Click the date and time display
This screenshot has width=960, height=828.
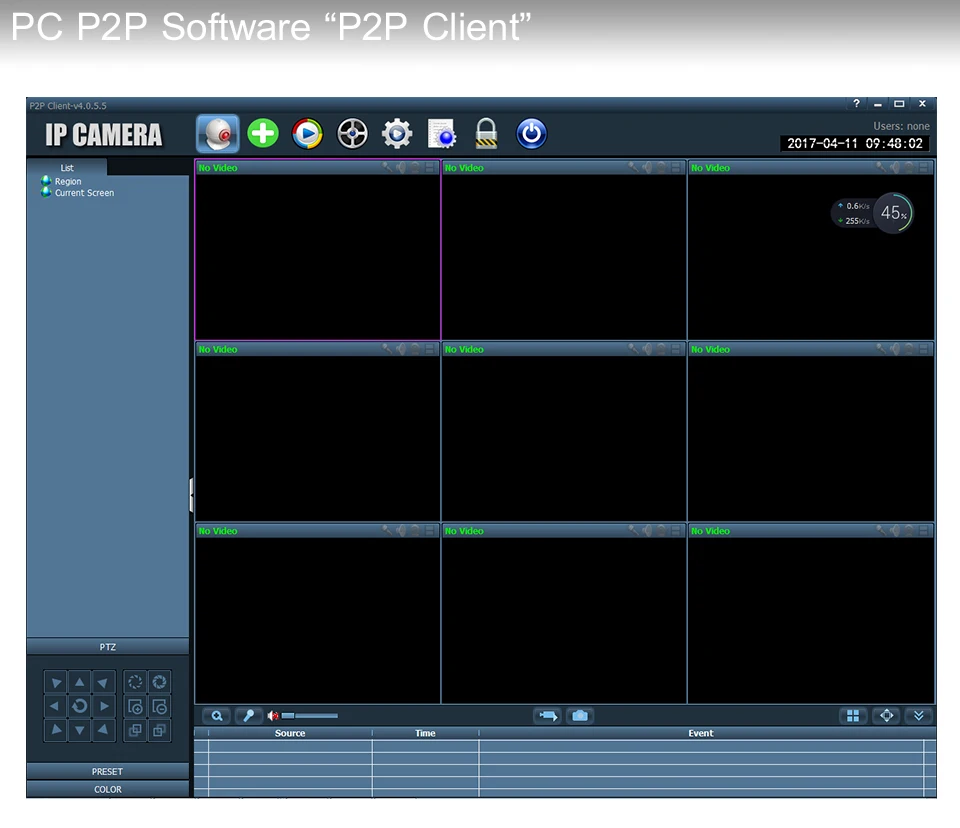[855, 143]
